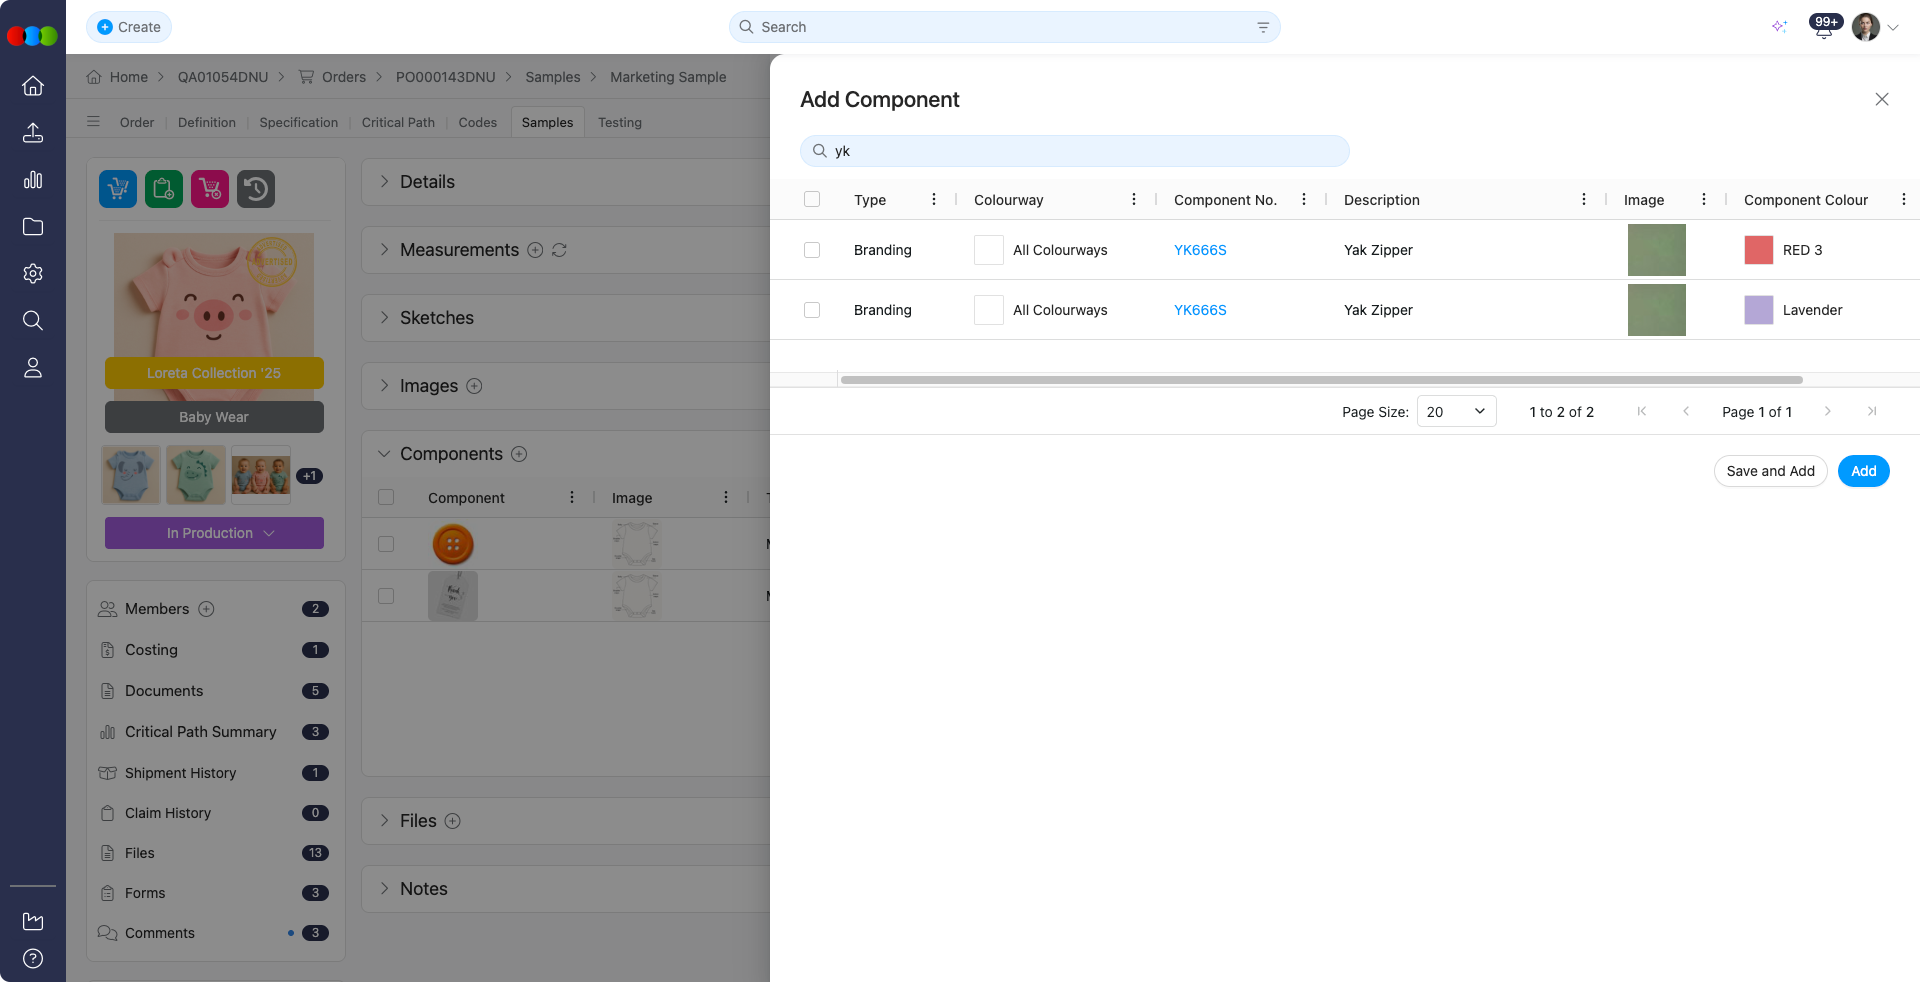Select the header checkbox to choose all components
The width and height of the screenshot is (1920, 982).
(811, 199)
